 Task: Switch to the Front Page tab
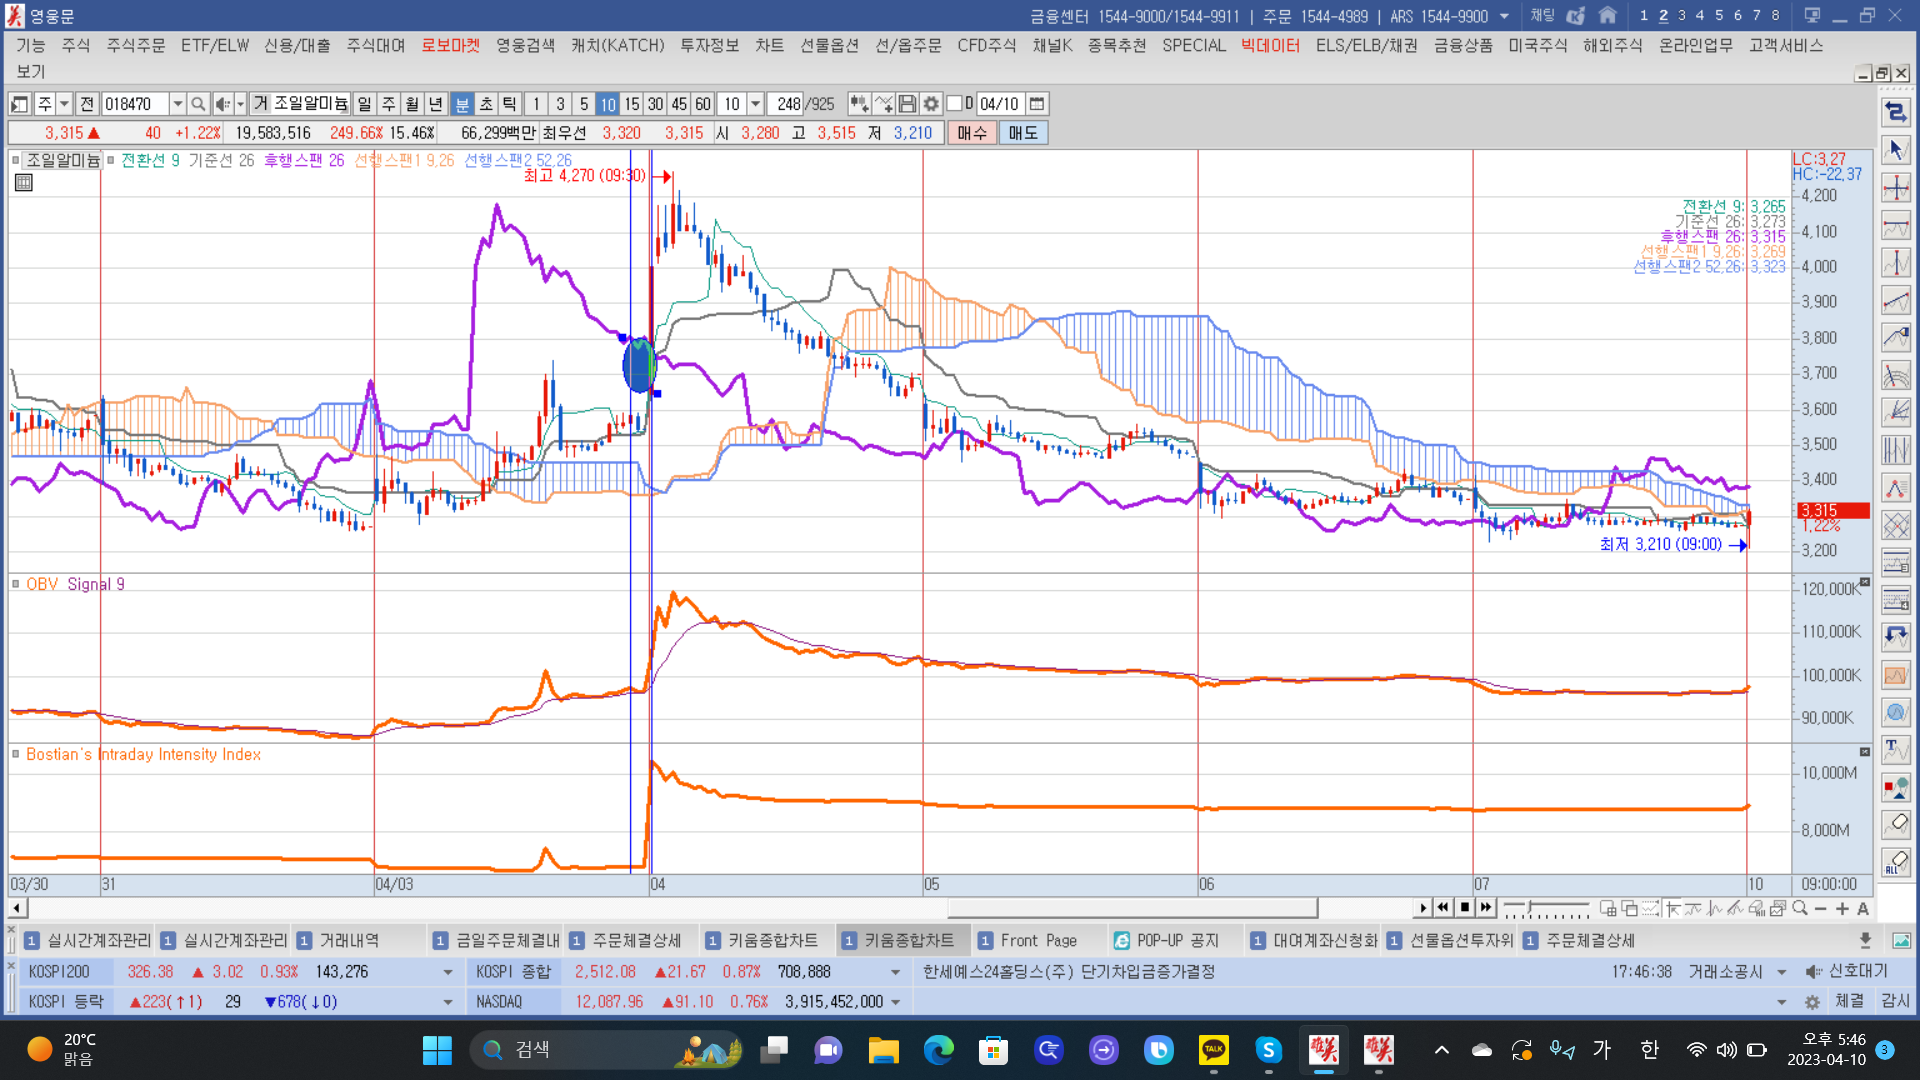click(x=1038, y=940)
